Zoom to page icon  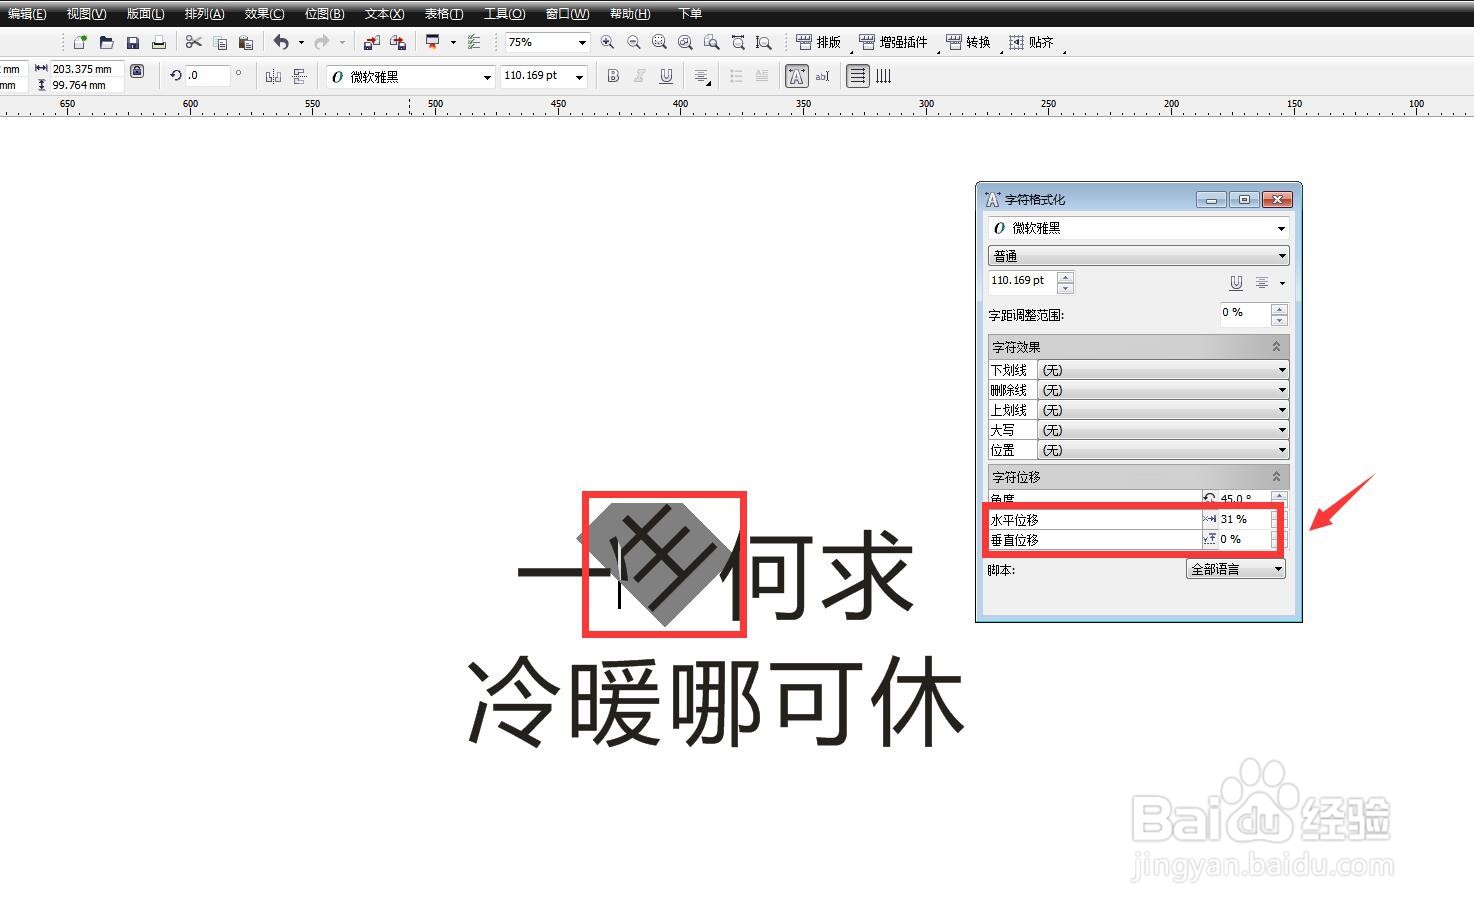(711, 42)
